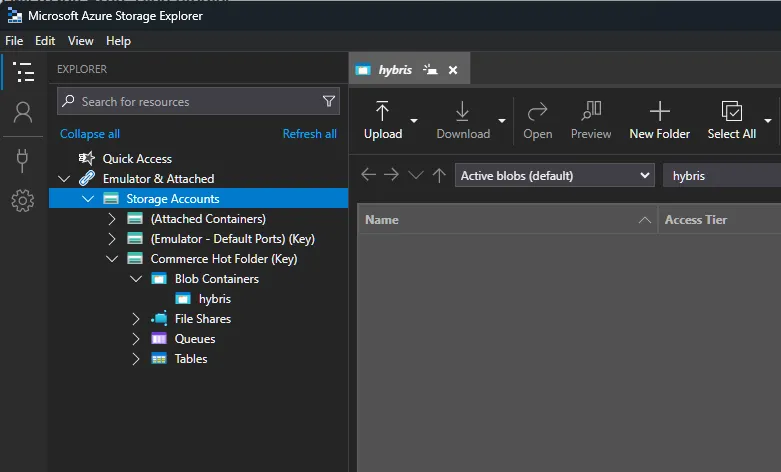Navigate forward with the right arrow
The image size is (781, 472).
pos(391,175)
